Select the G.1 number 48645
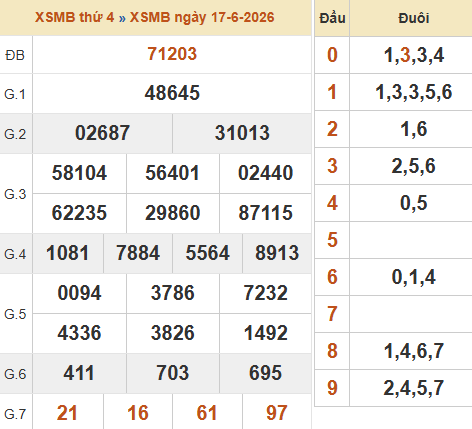This screenshot has height=429, width=472. pos(172,93)
